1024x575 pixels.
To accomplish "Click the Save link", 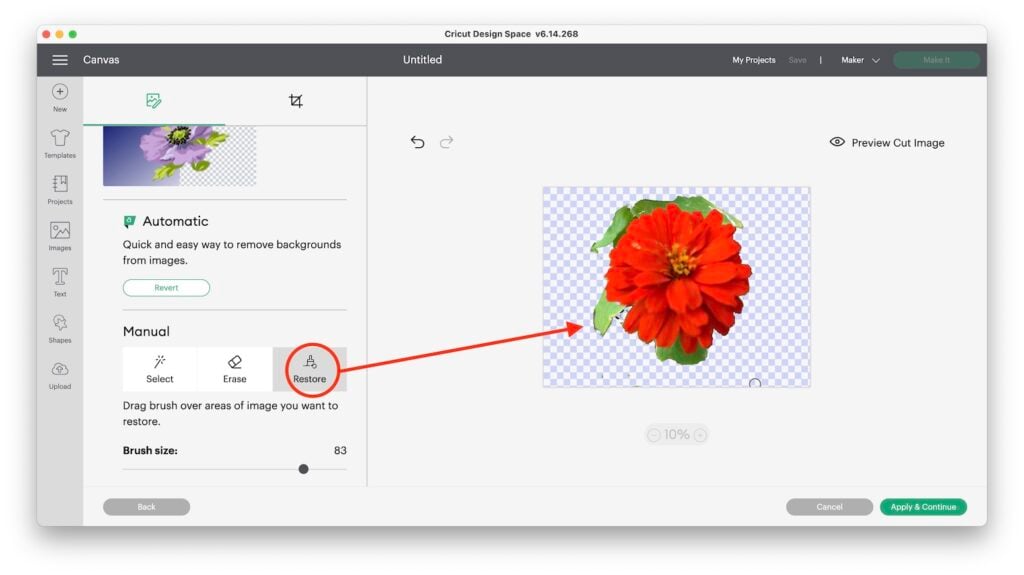I will pyautogui.click(x=797, y=60).
